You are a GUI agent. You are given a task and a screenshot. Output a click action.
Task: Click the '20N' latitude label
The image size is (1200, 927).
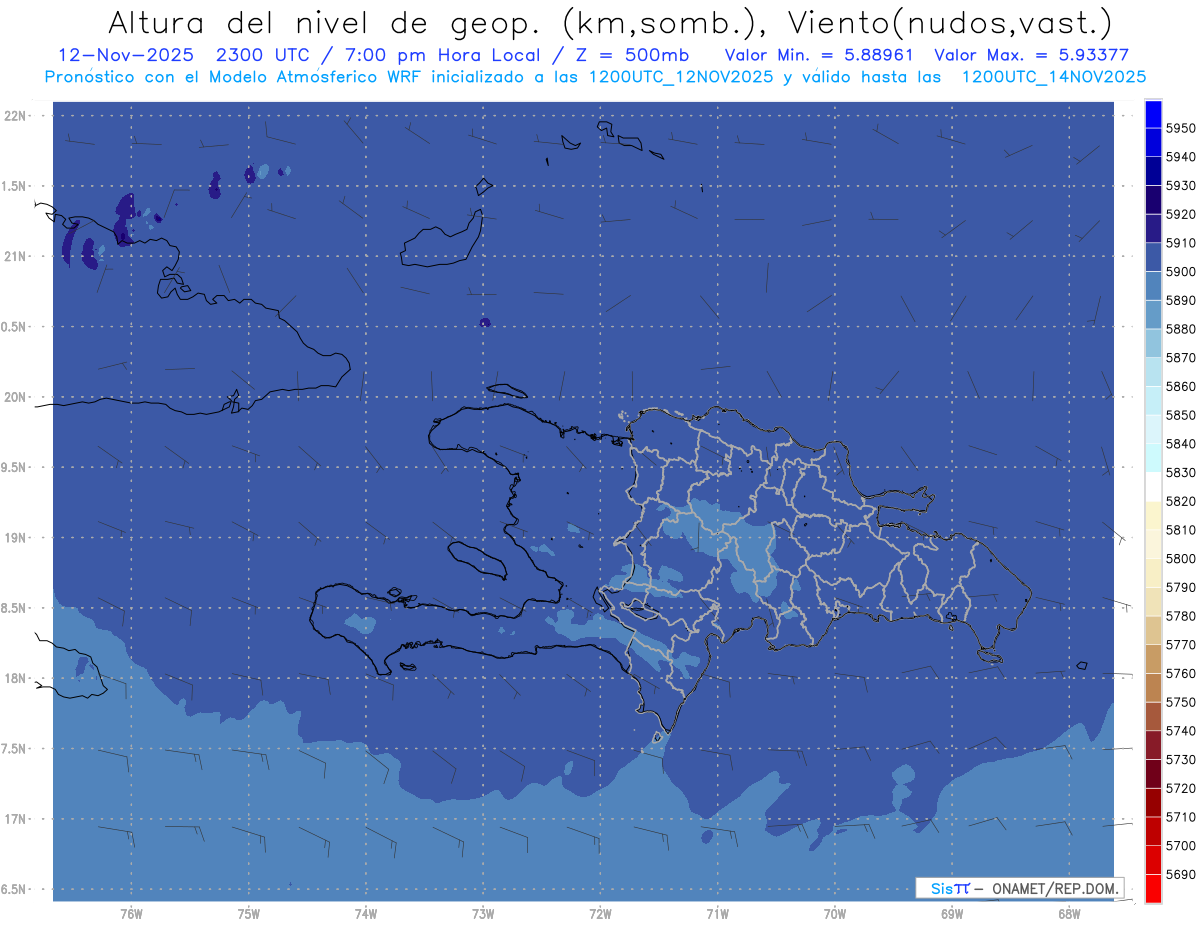(x=14, y=397)
